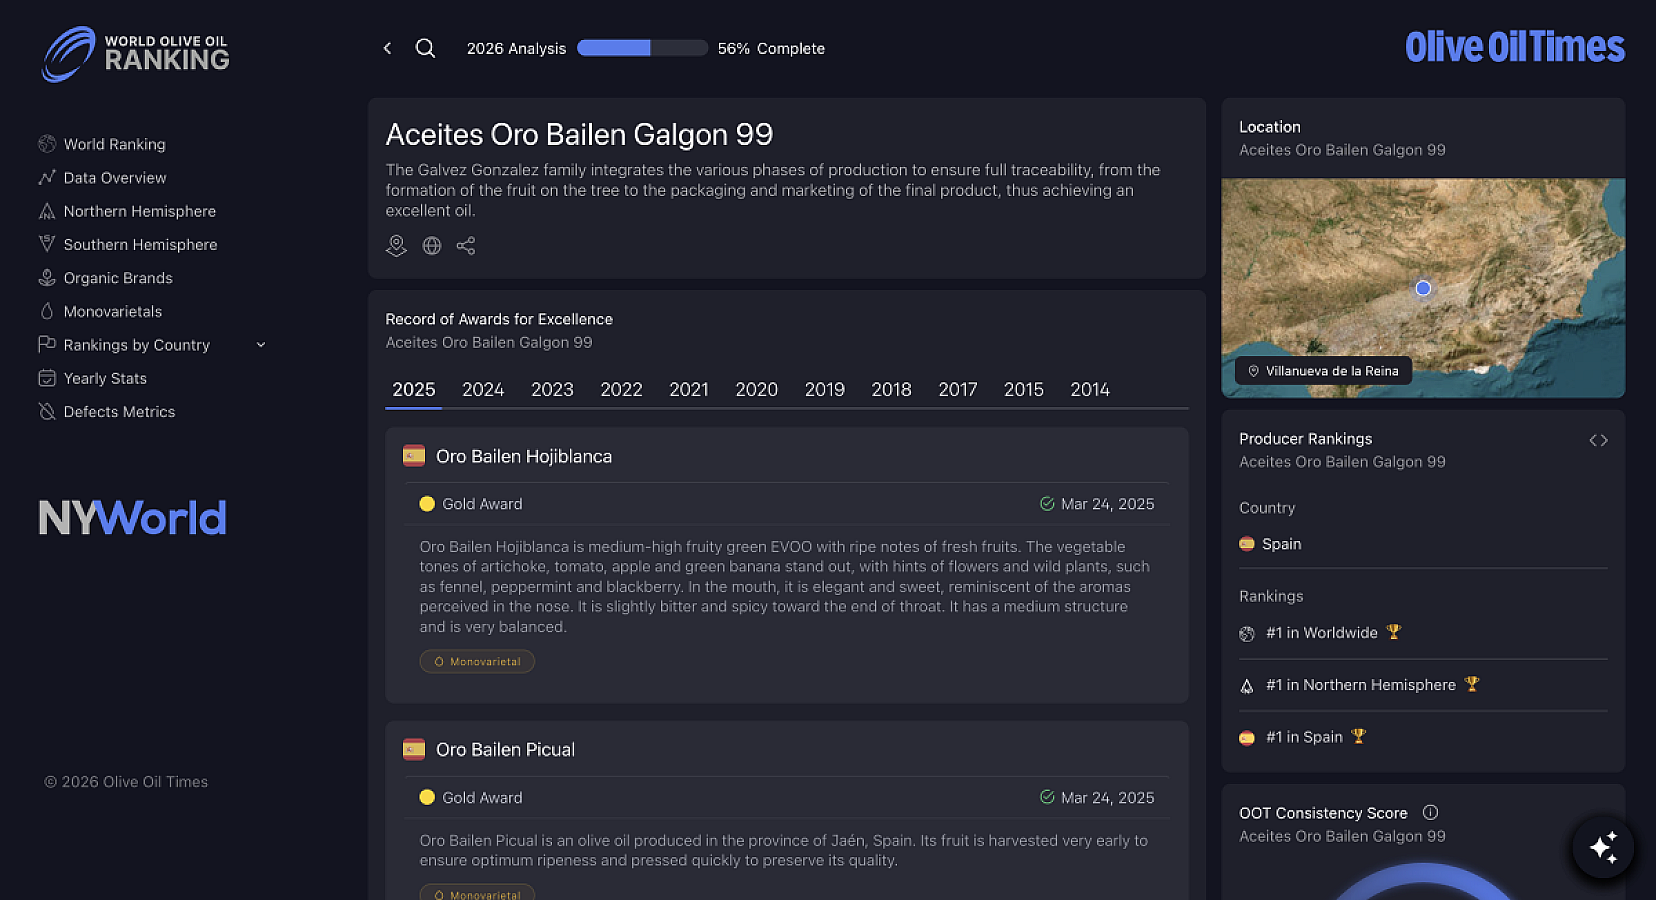Switch to the 2024 awards tab
Screen dimensions: 1656x900
[x=482, y=389]
